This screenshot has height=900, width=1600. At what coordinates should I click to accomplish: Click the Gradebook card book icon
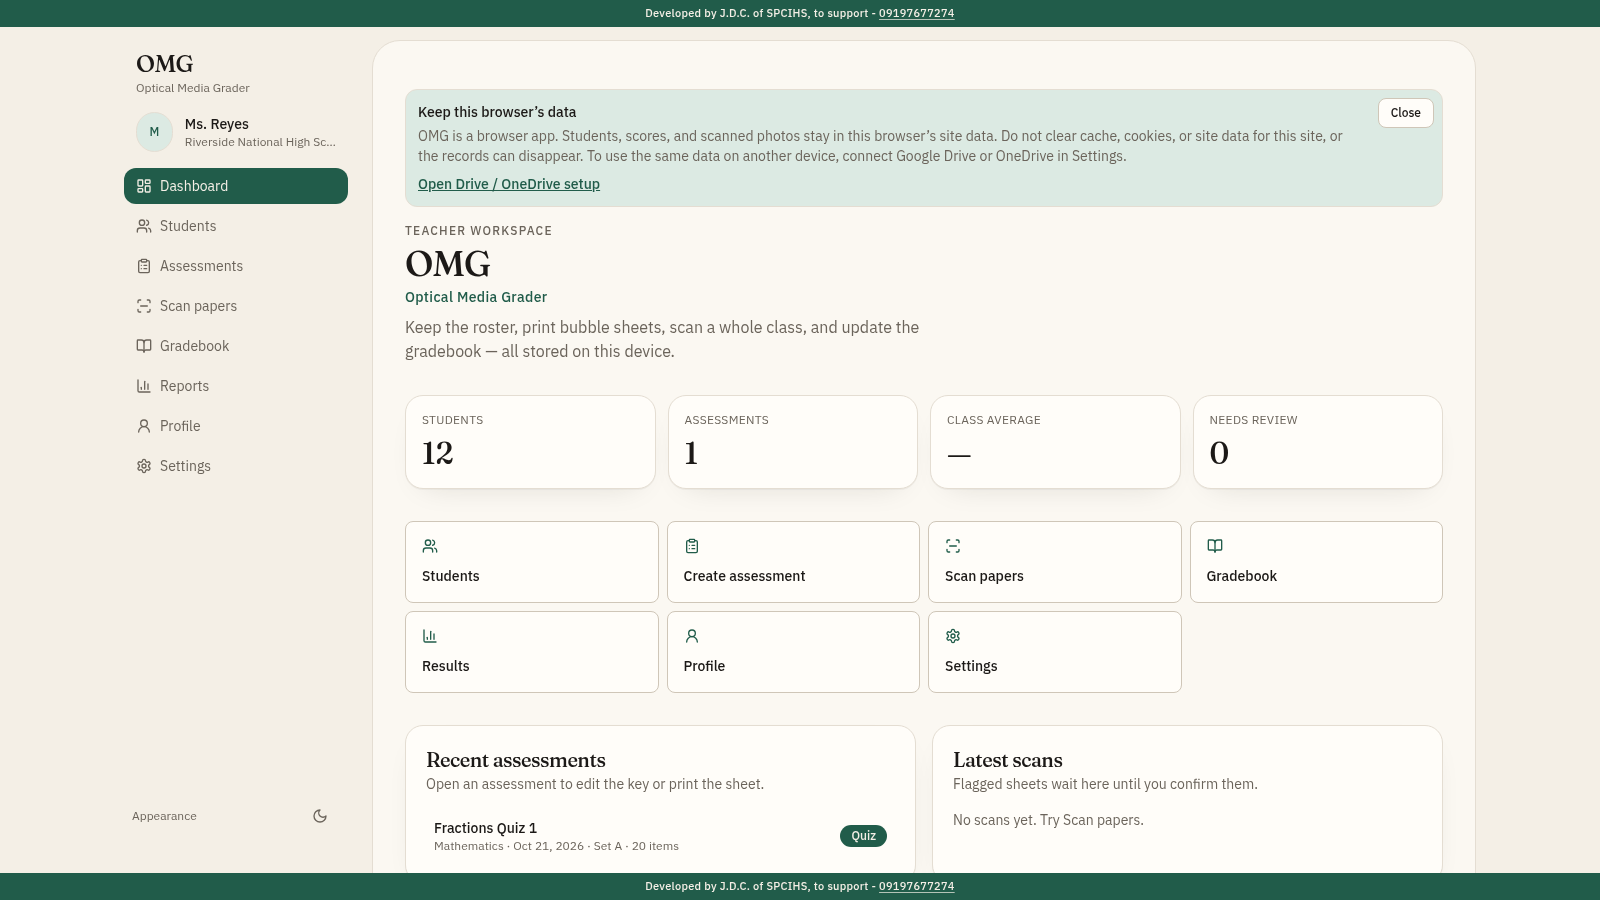click(1215, 546)
